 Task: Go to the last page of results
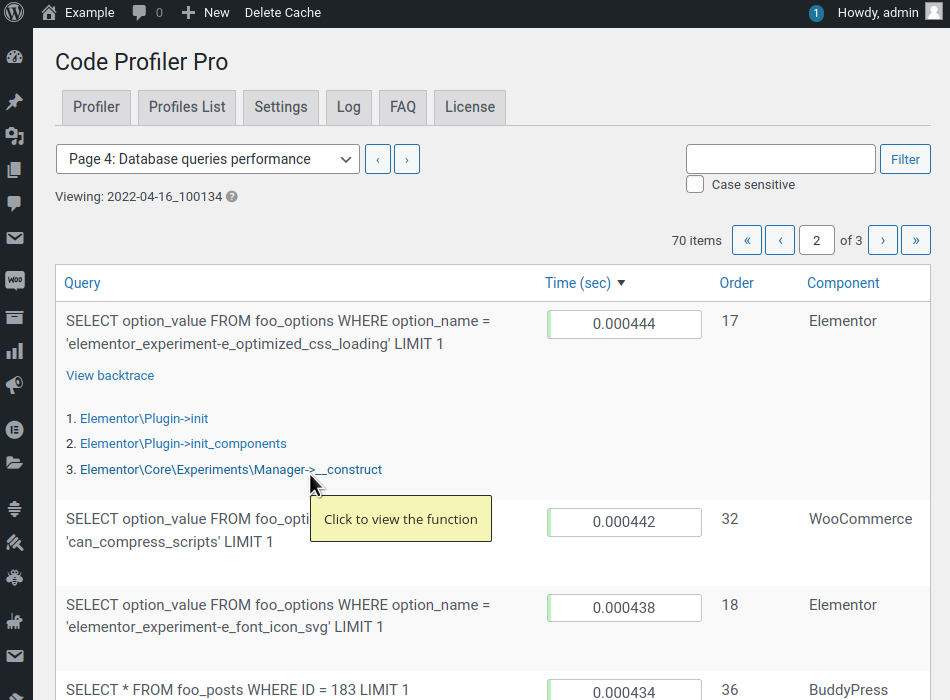coord(915,240)
